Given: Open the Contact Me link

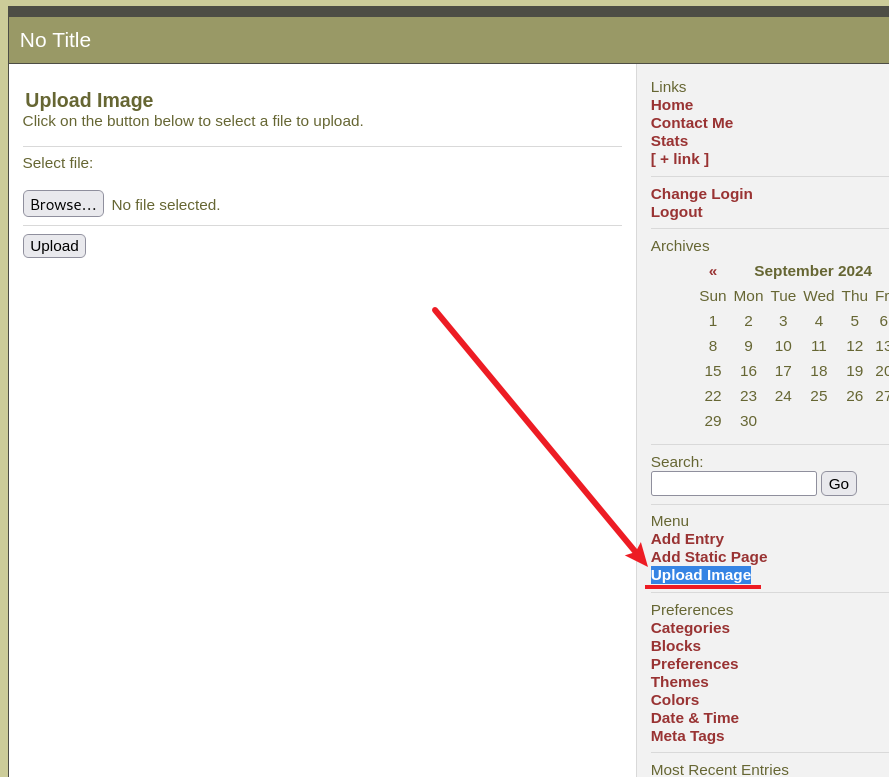Looking at the screenshot, I should click(691, 123).
